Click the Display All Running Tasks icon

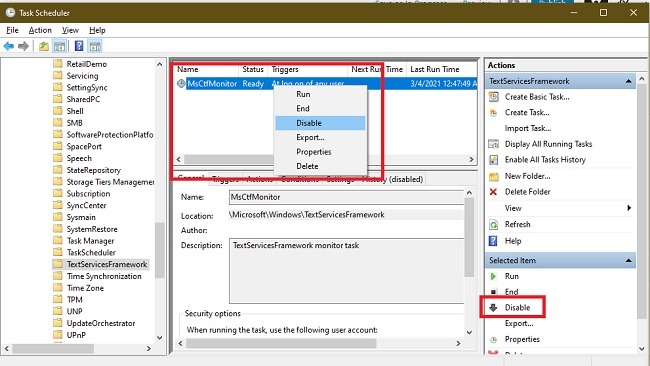click(493, 144)
